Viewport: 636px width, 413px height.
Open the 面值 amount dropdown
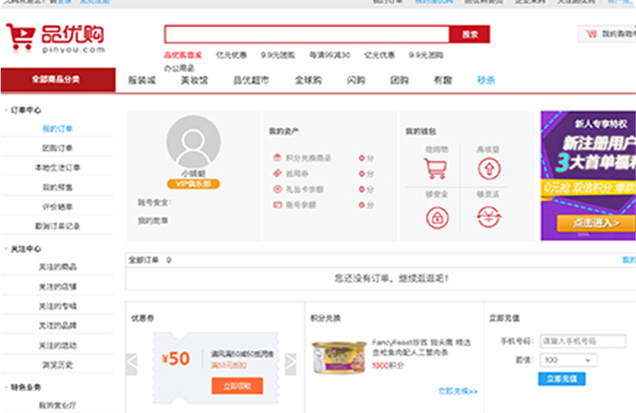pyautogui.click(x=565, y=359)
